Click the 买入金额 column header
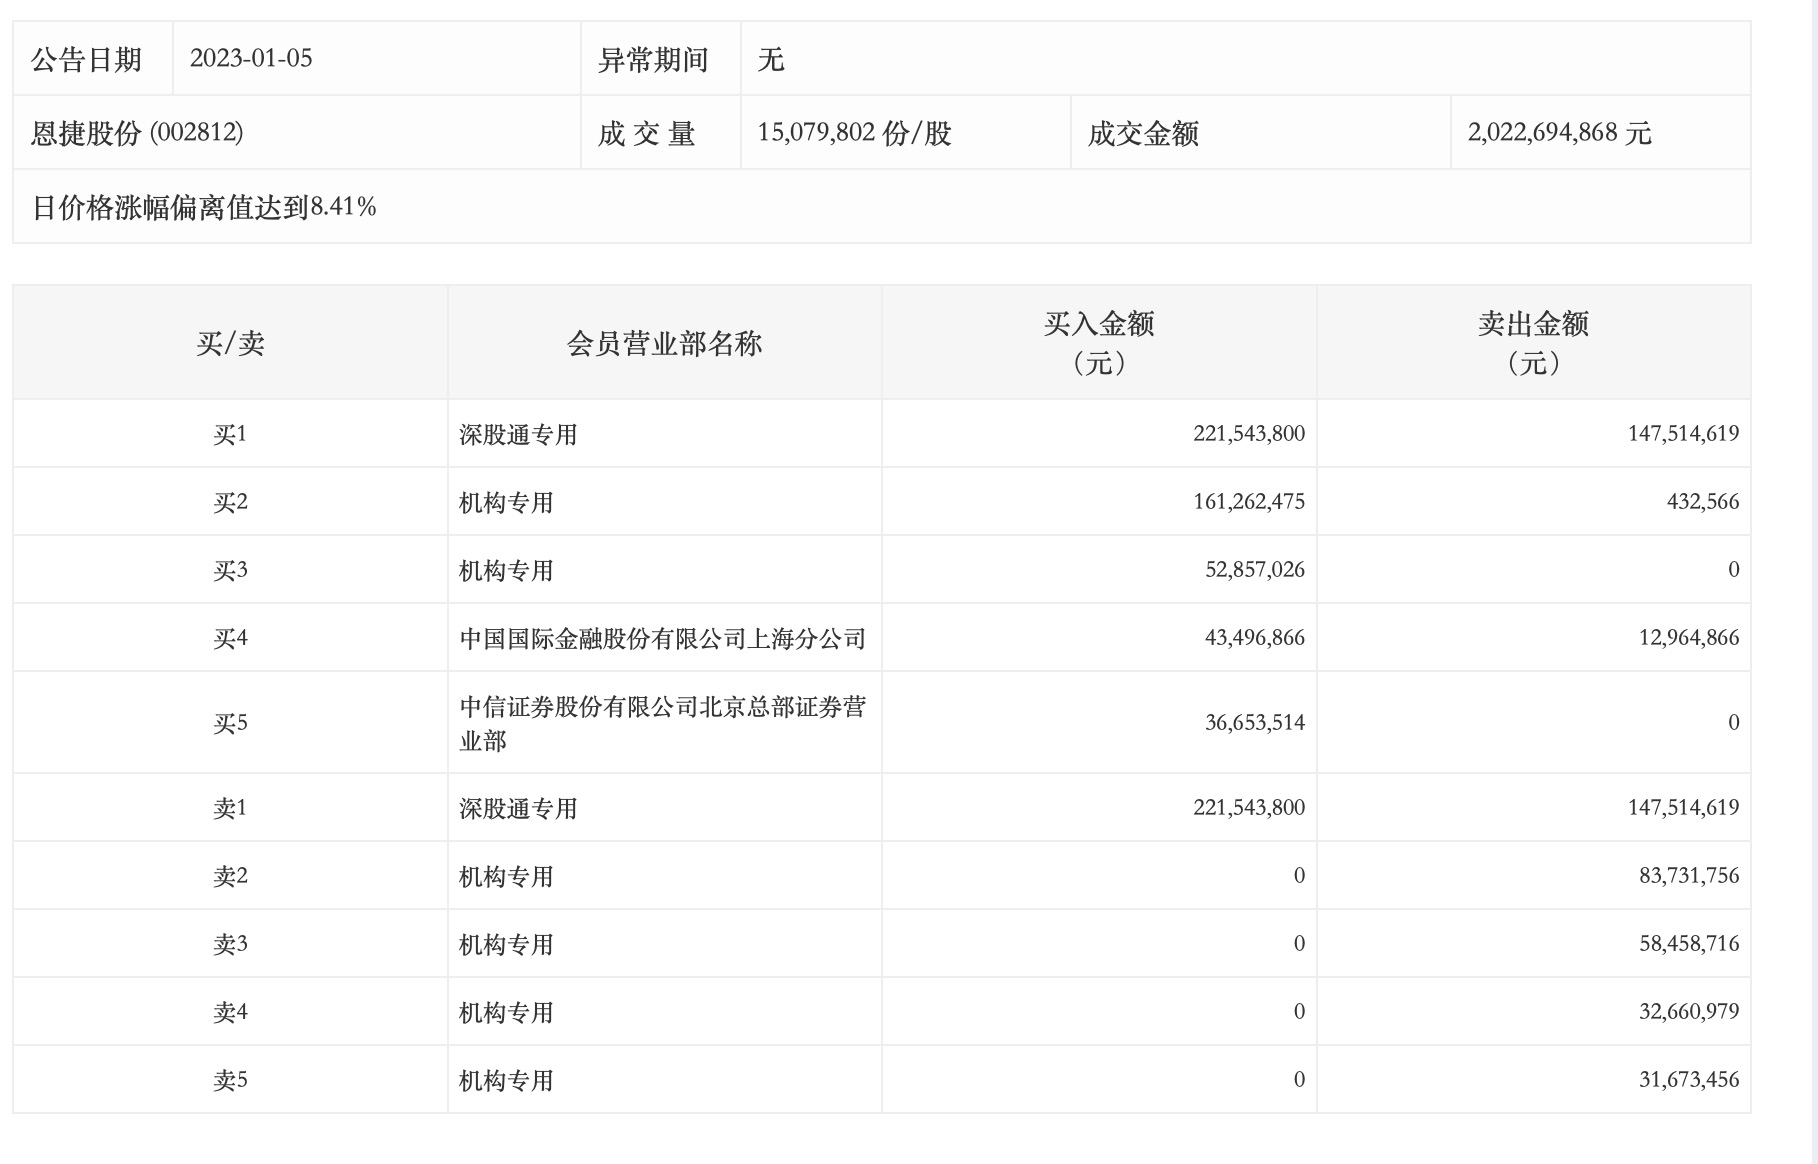This screenshot has width=1818, height=1164. [x=1099, y=342]
